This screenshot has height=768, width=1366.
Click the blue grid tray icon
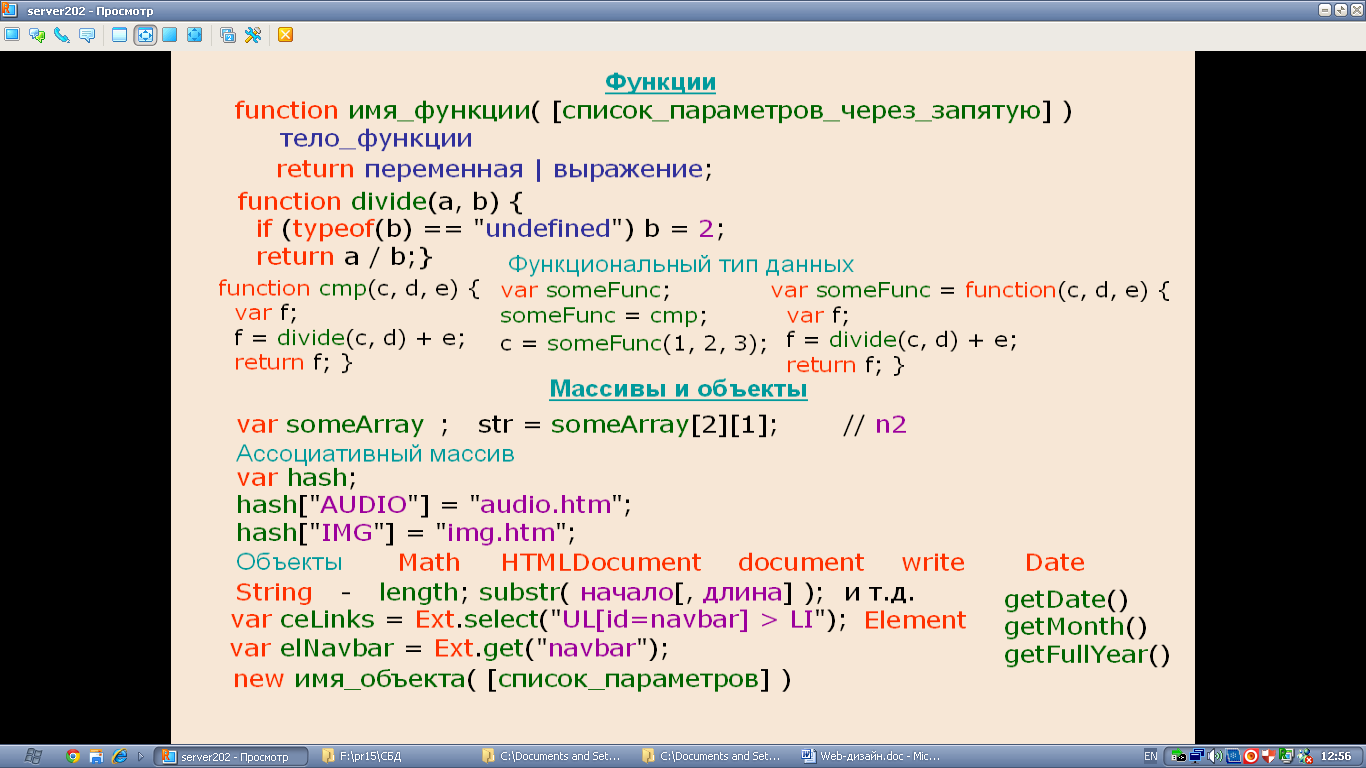(1233, 756)
